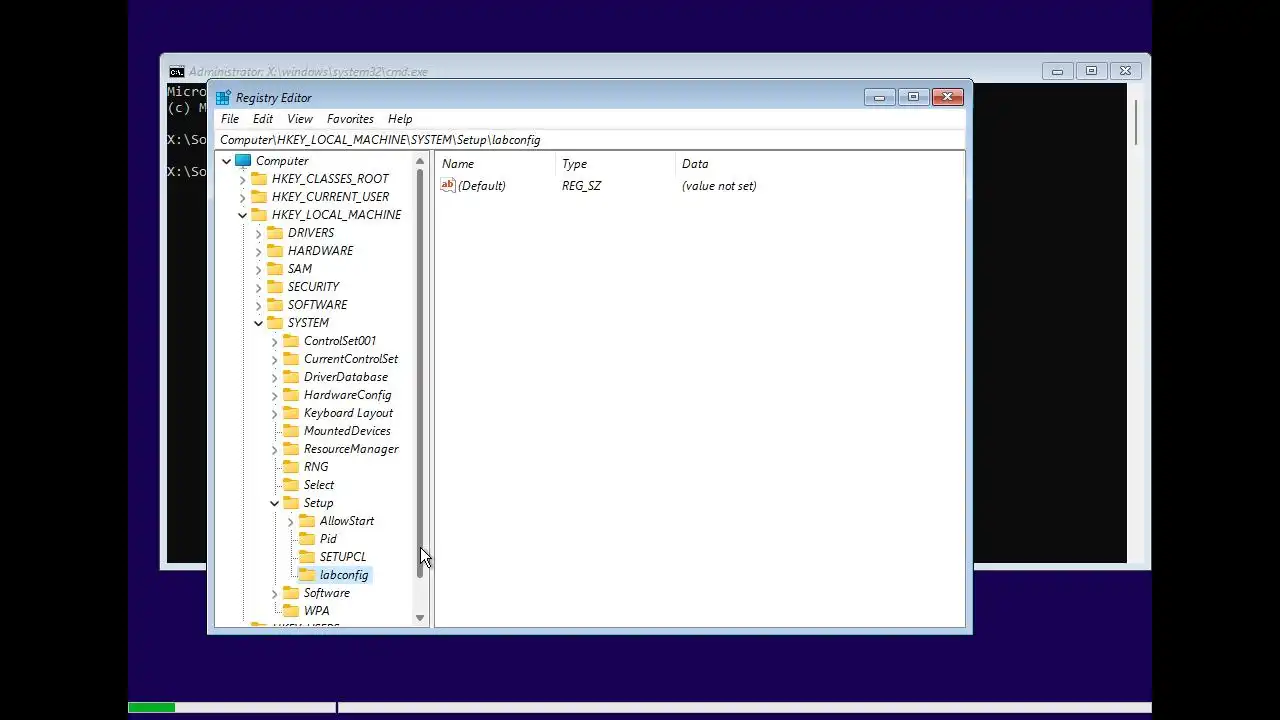This screenshot has height=720, width=1280.
Task: Expand the Software key under SYSTEM
Action: (274, 594)
